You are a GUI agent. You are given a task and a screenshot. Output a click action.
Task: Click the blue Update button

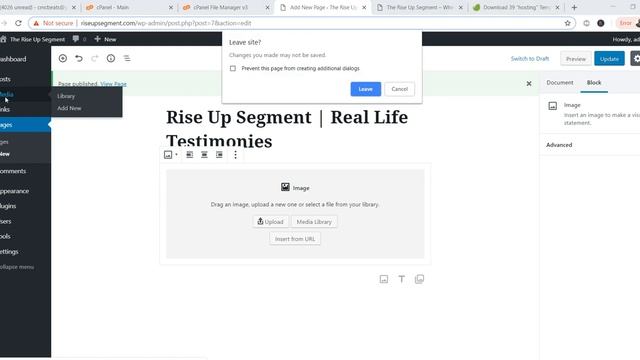tap(609, 59)
